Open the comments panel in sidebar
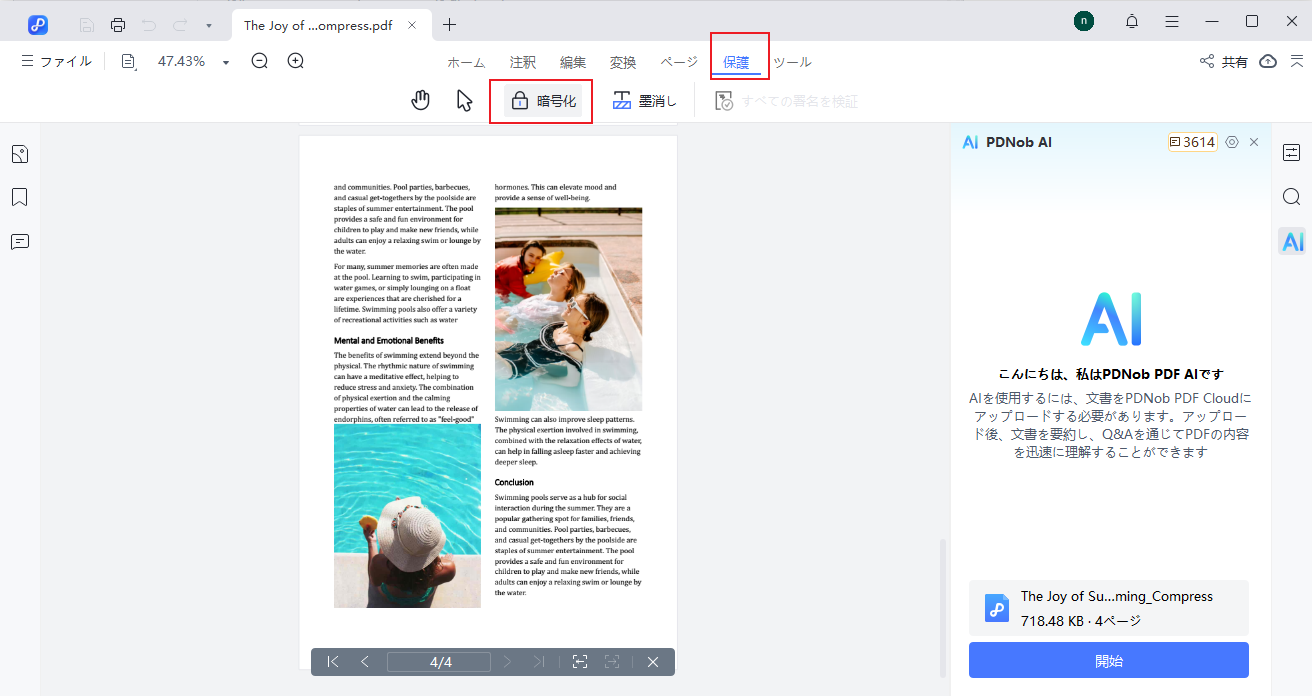 pos(20,242)
